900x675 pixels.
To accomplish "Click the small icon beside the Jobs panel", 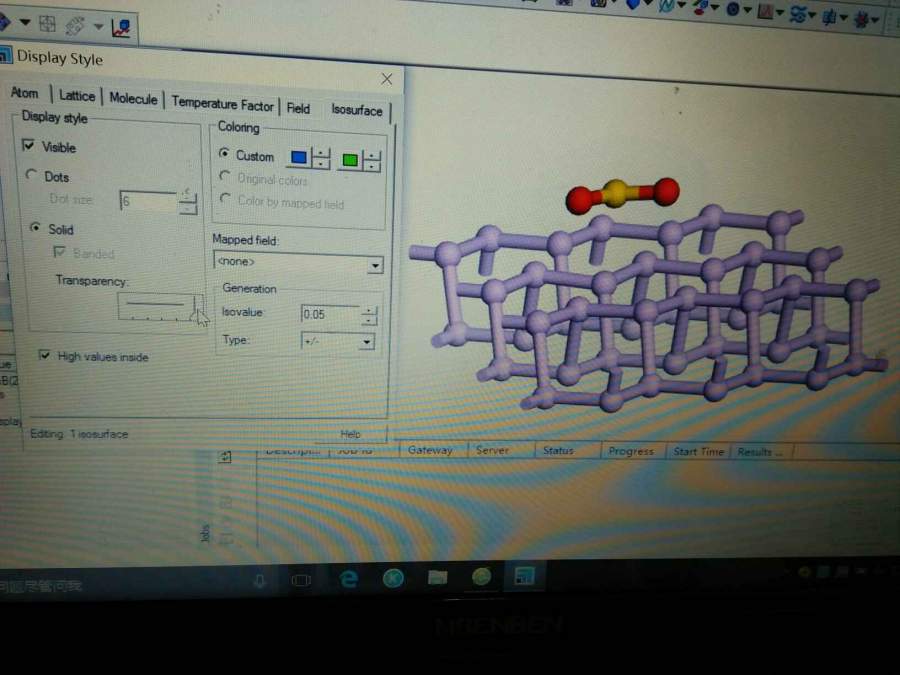I will click(x=225, y=457).
